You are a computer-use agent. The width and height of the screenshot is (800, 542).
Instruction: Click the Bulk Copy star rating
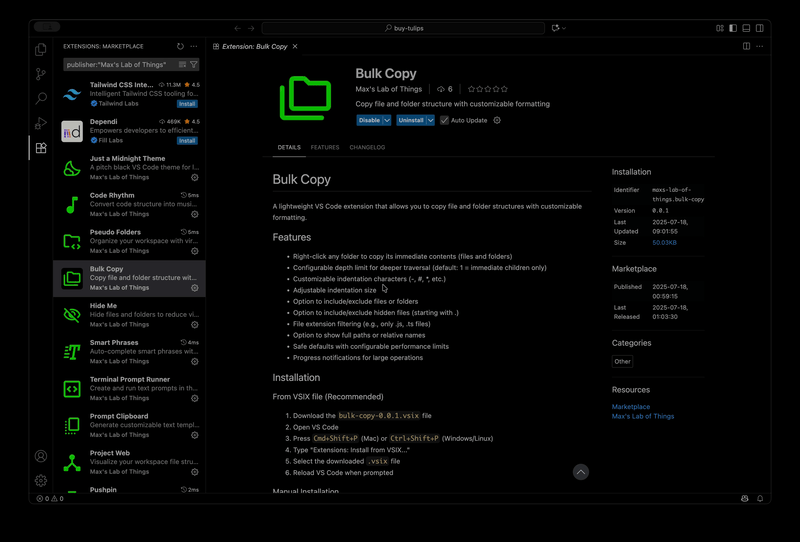click(x=488, y=89)
